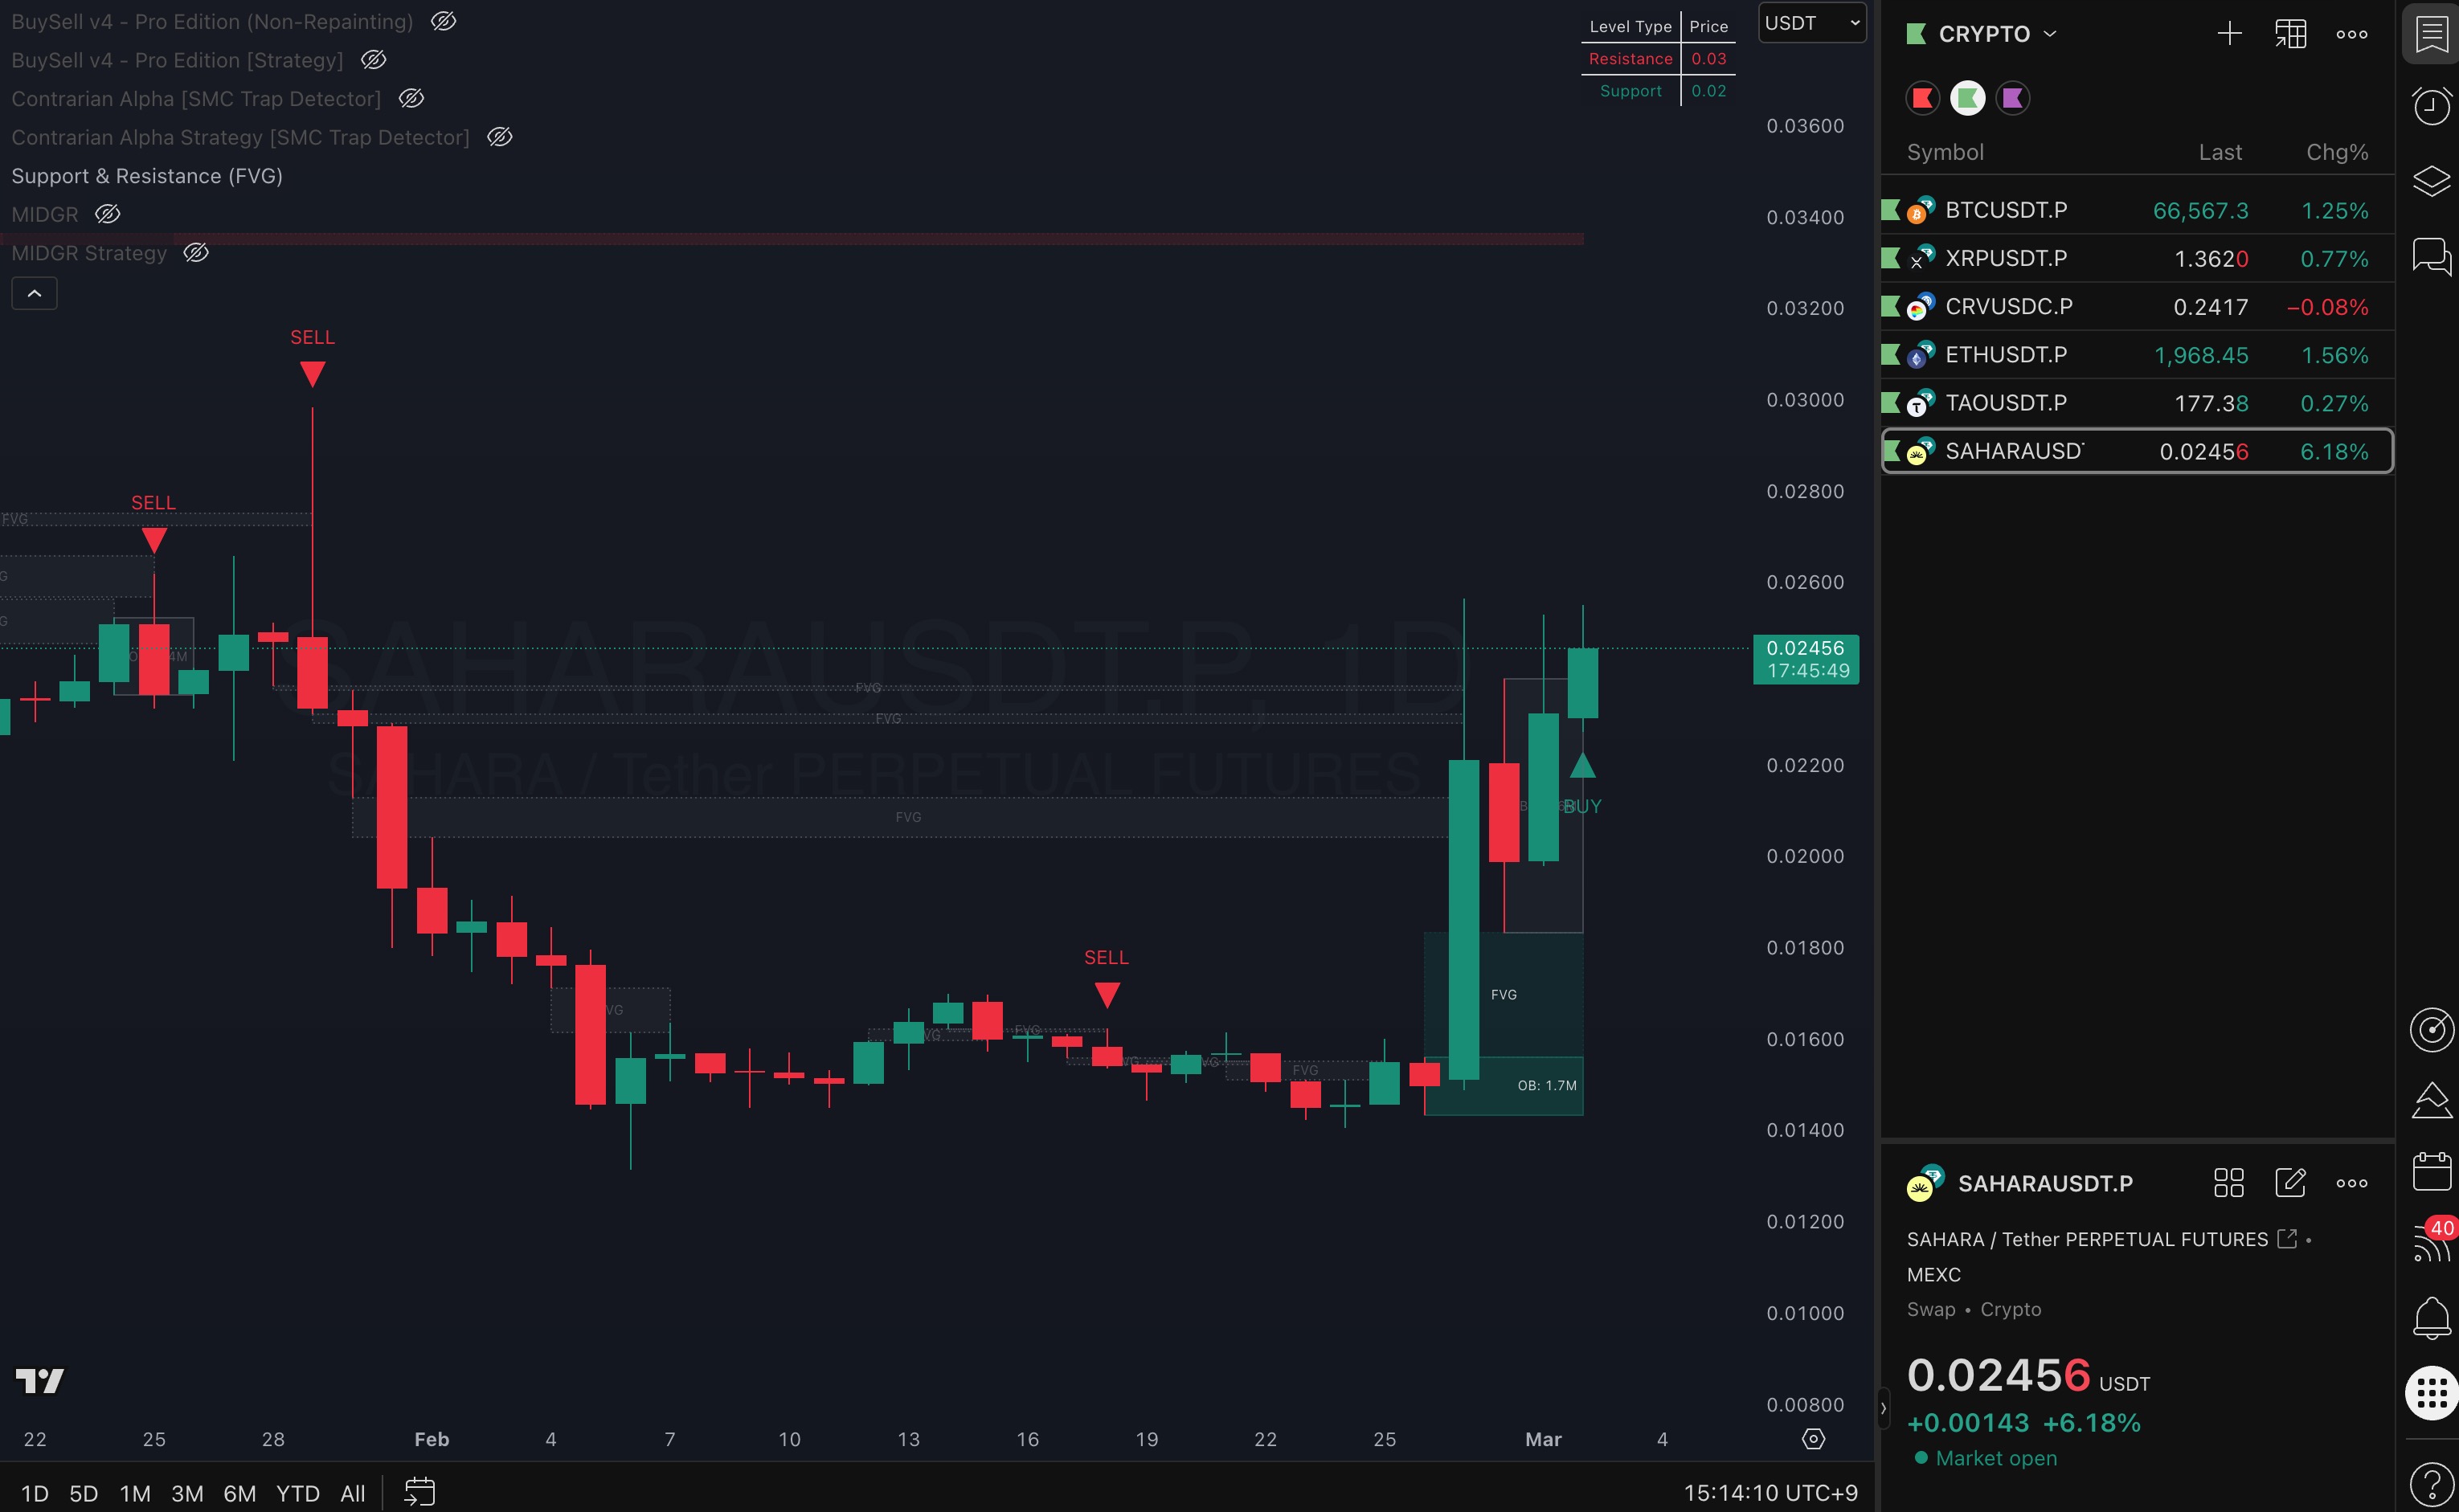
Task: Hide the MIDGR Strategy indicator
Action: (196, 253)
